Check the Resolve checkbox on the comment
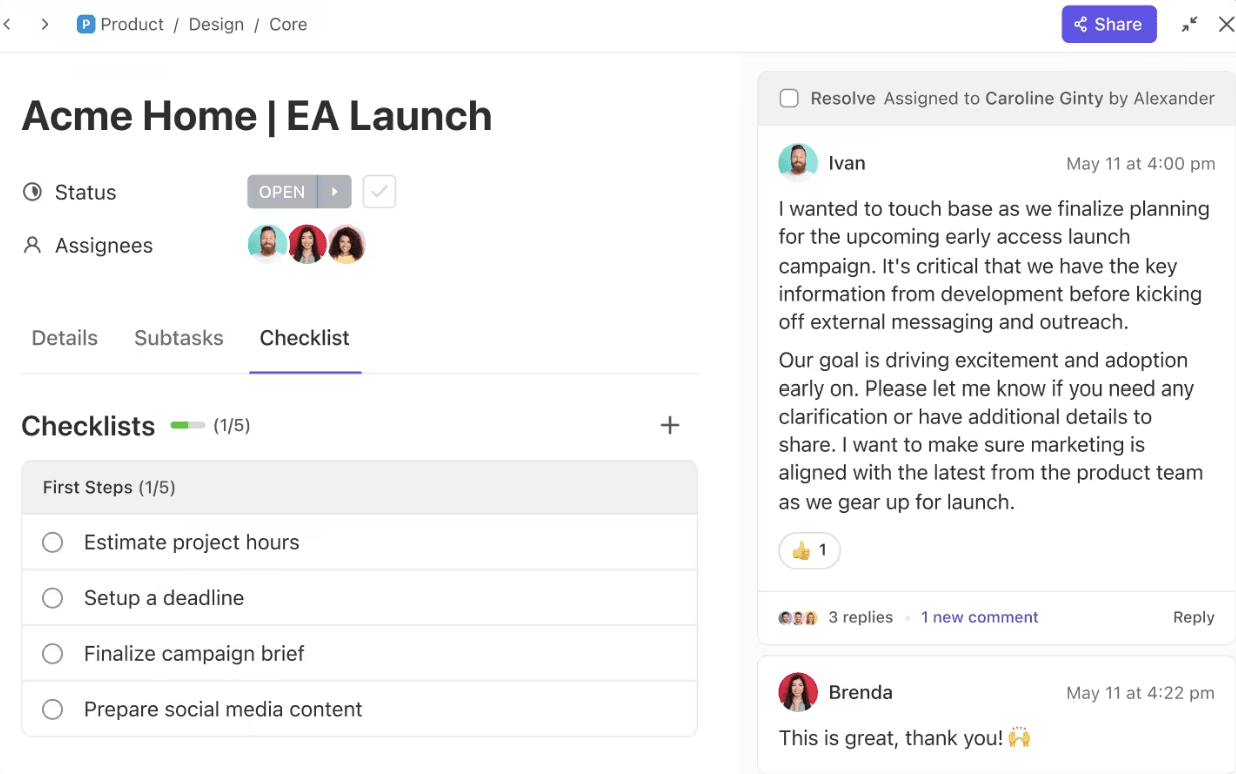Image resolution: width=1236 pixels, height=774 pixels. tap(789, 98)
